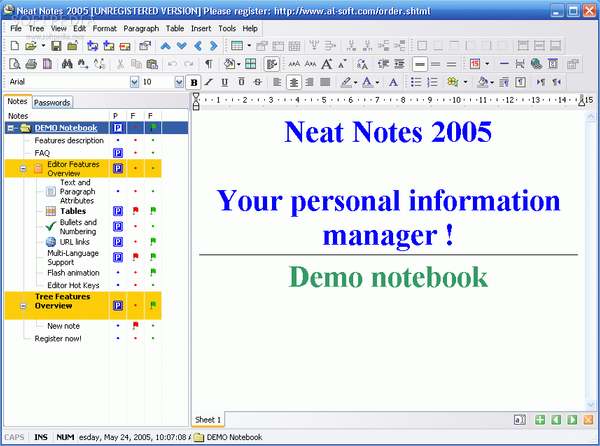
Task: Toggle justify alignment
Action: [x=325, y=82]
